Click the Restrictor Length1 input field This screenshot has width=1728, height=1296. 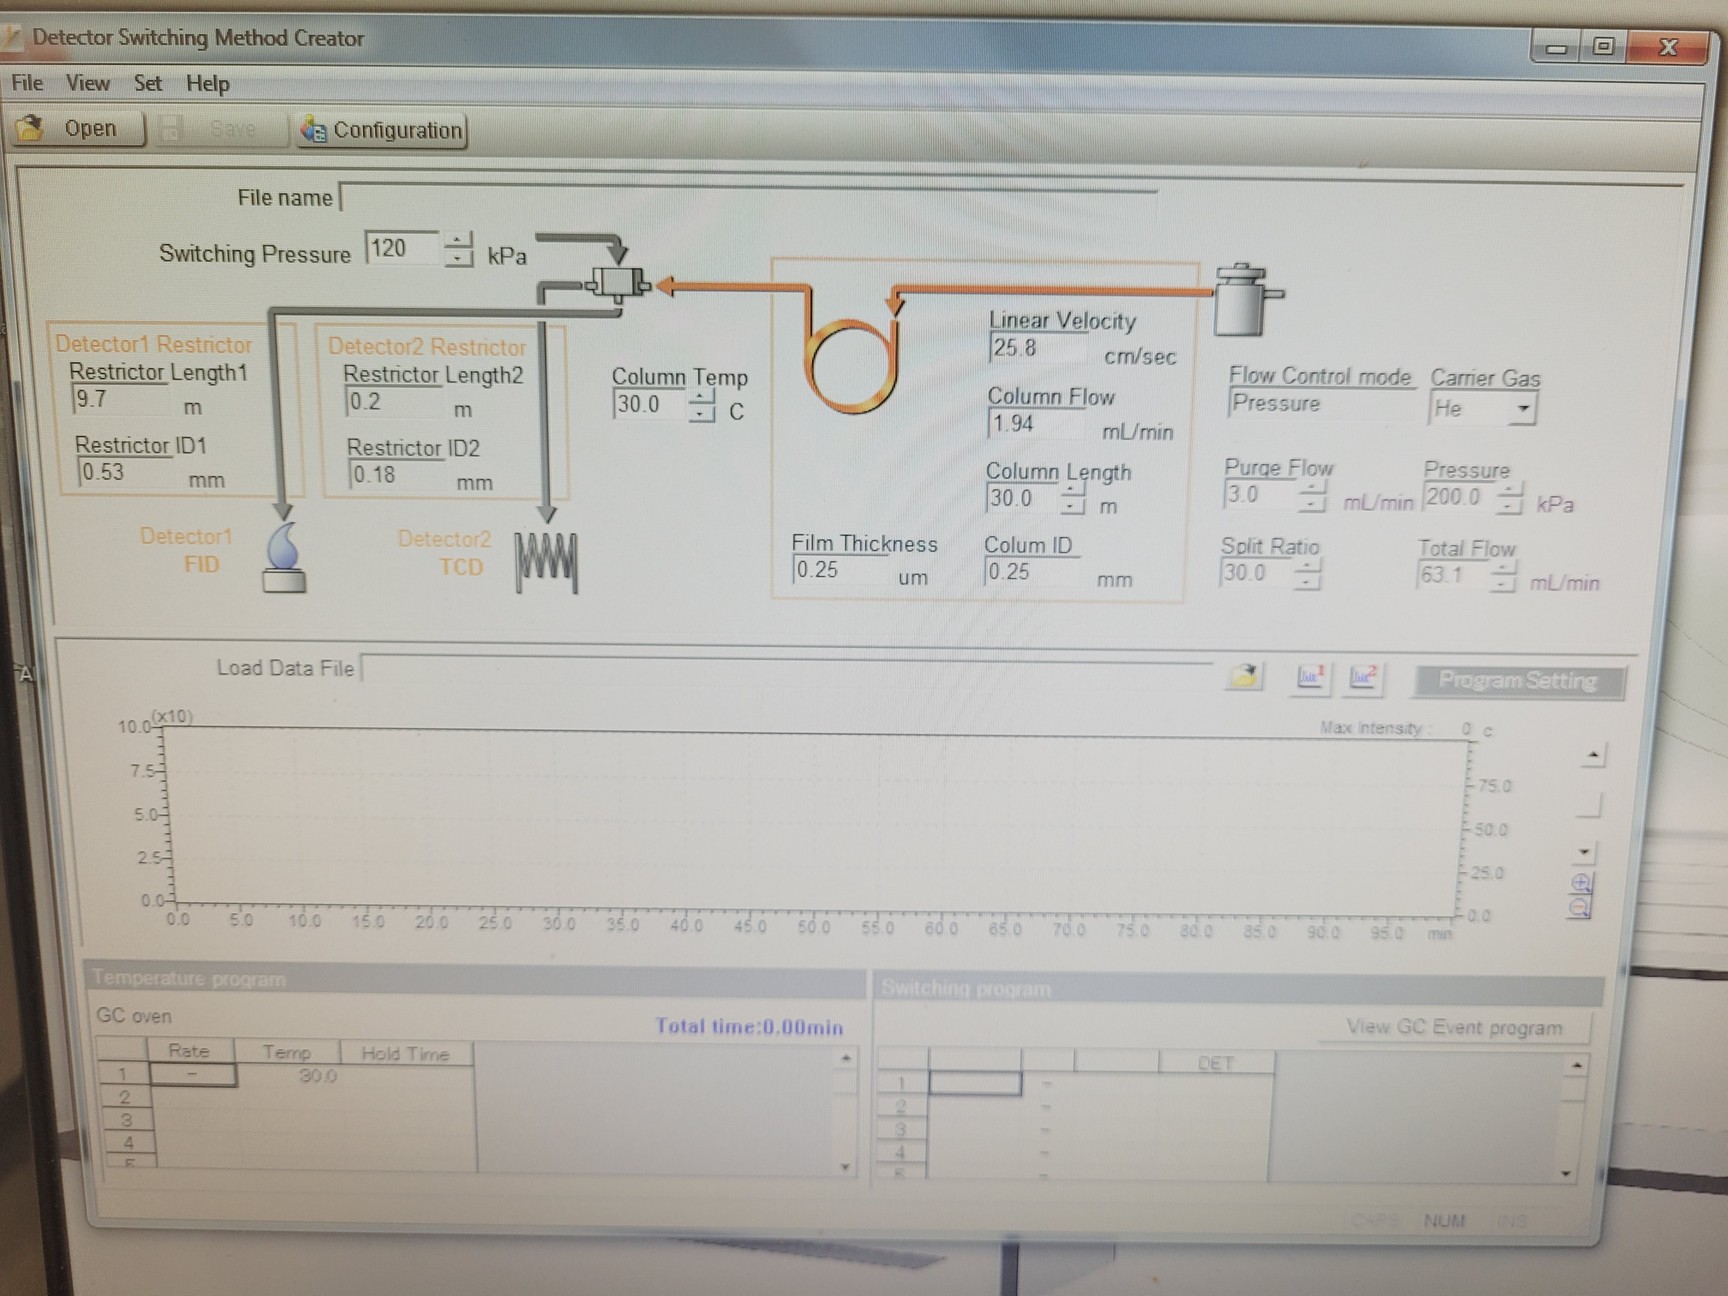(120, 400)
